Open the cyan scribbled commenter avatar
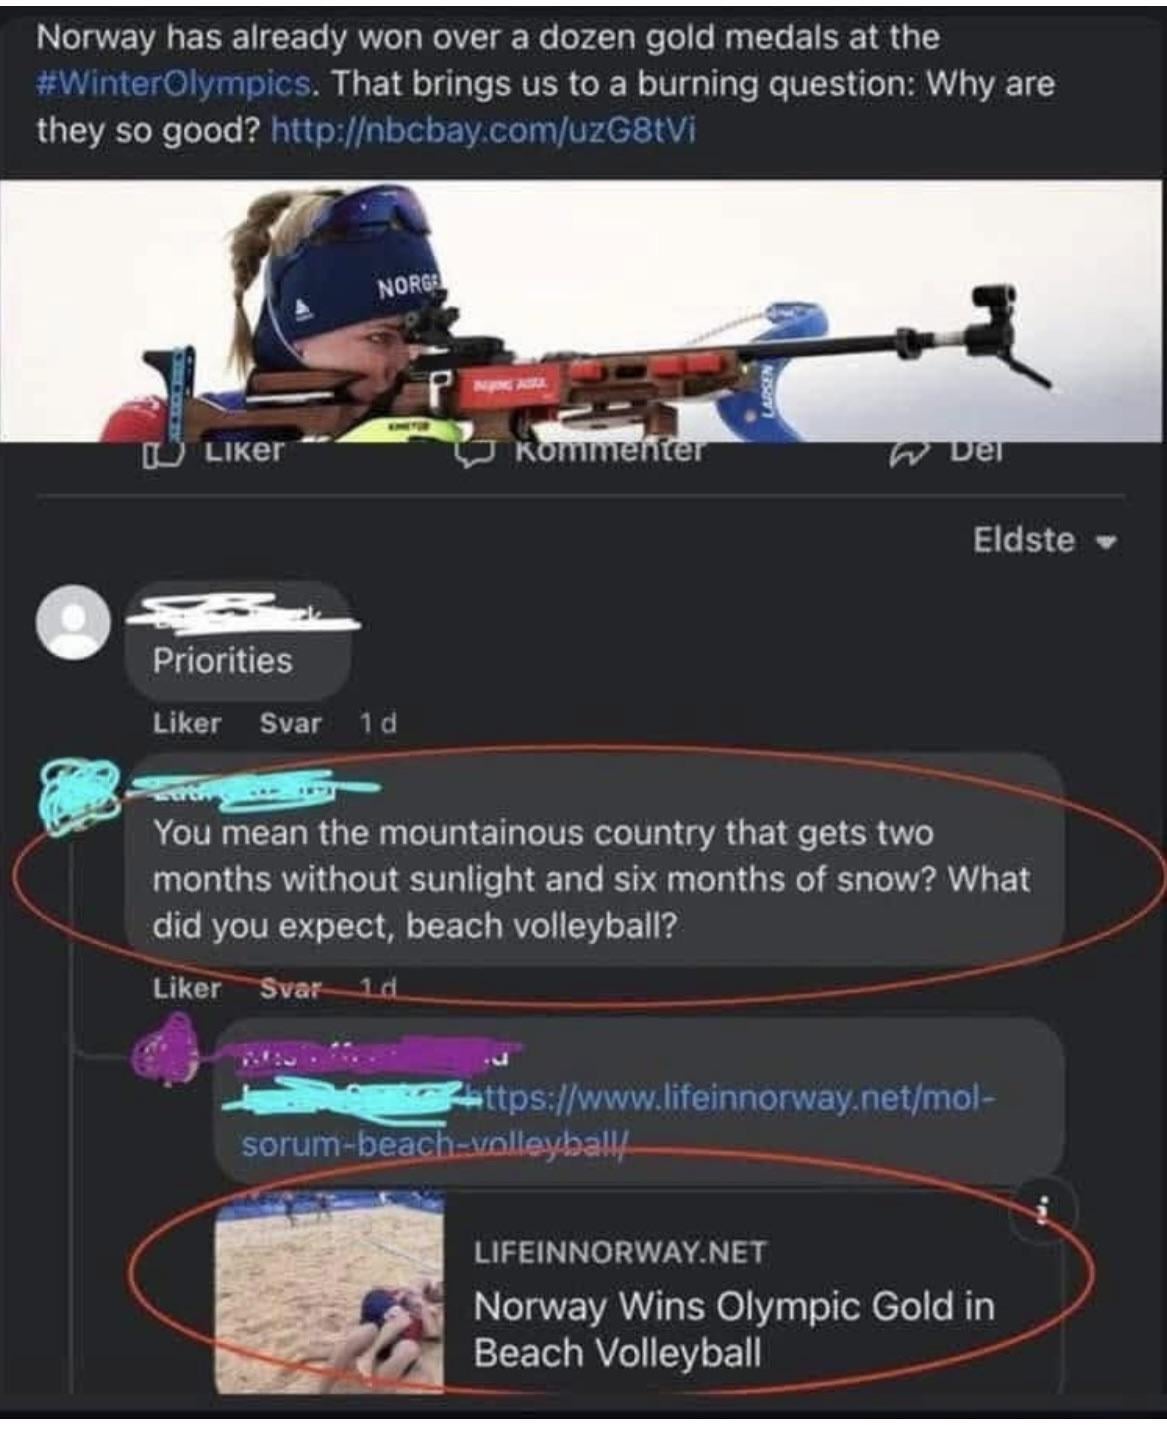 point(77,794)
